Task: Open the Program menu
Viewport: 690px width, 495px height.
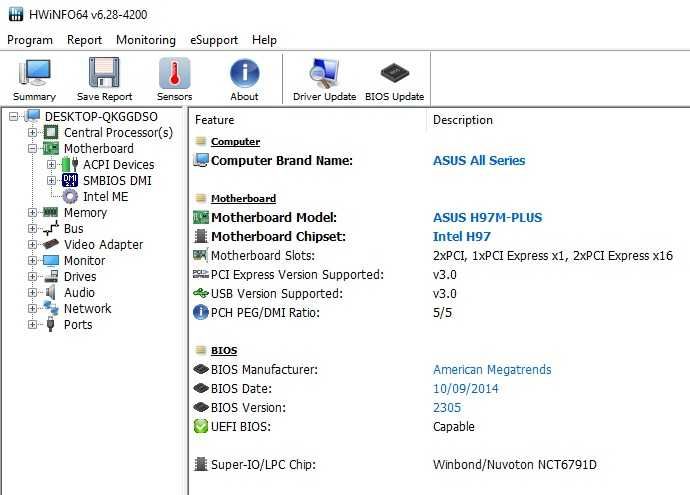Action: point(30,40)
